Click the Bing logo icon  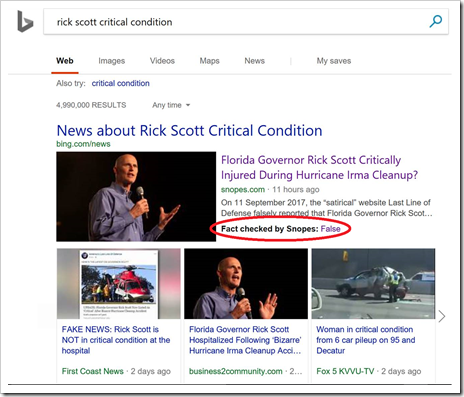(x=25, y=22)
